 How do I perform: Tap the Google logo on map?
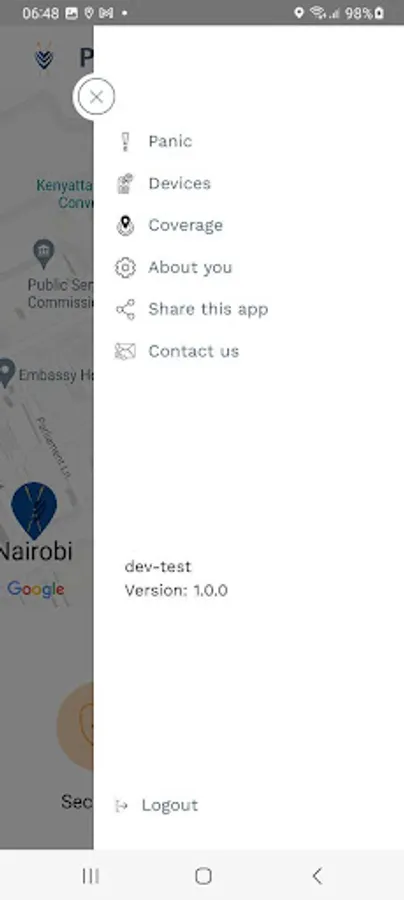point(36,589)
